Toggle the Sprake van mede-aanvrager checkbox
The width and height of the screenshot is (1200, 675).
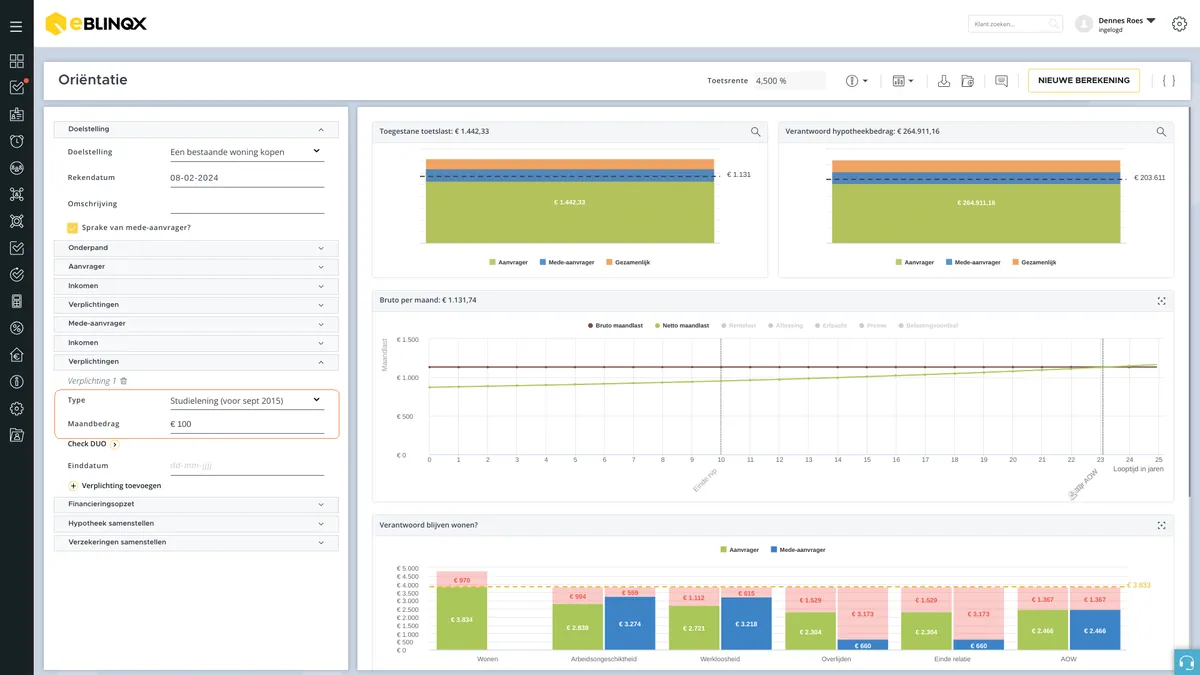click(72, 227)
